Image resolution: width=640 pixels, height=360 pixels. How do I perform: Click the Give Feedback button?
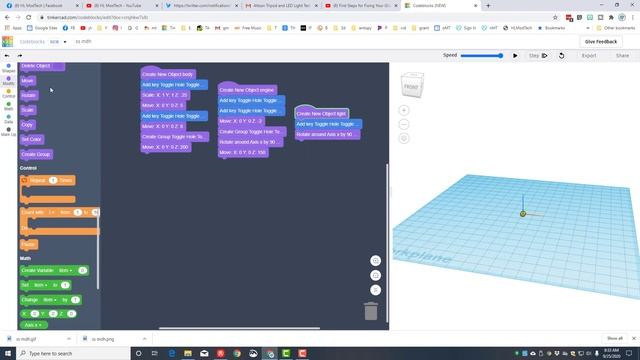[x=601, y=42]
